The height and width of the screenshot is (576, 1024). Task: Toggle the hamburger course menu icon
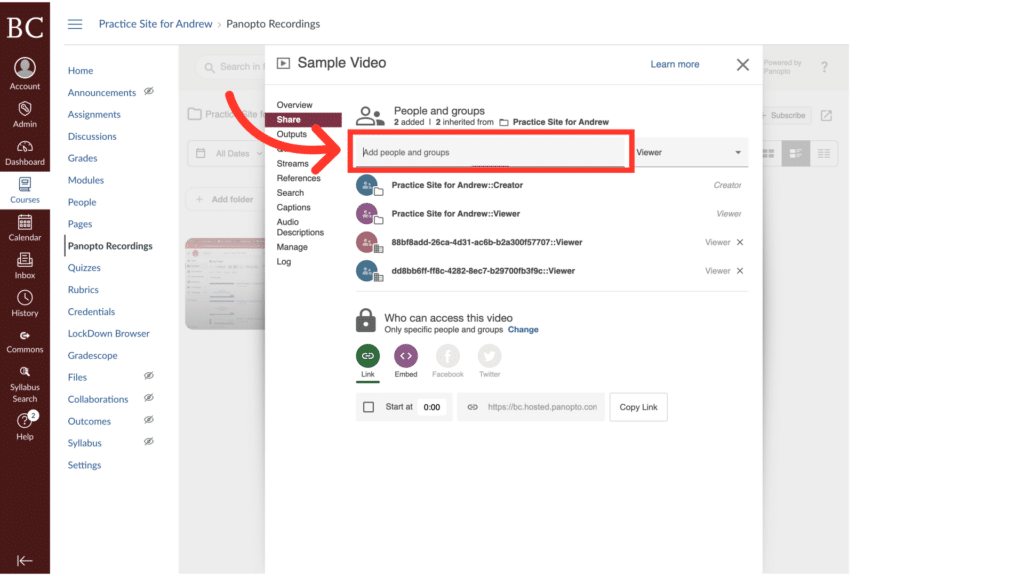(x=75, y=24)
